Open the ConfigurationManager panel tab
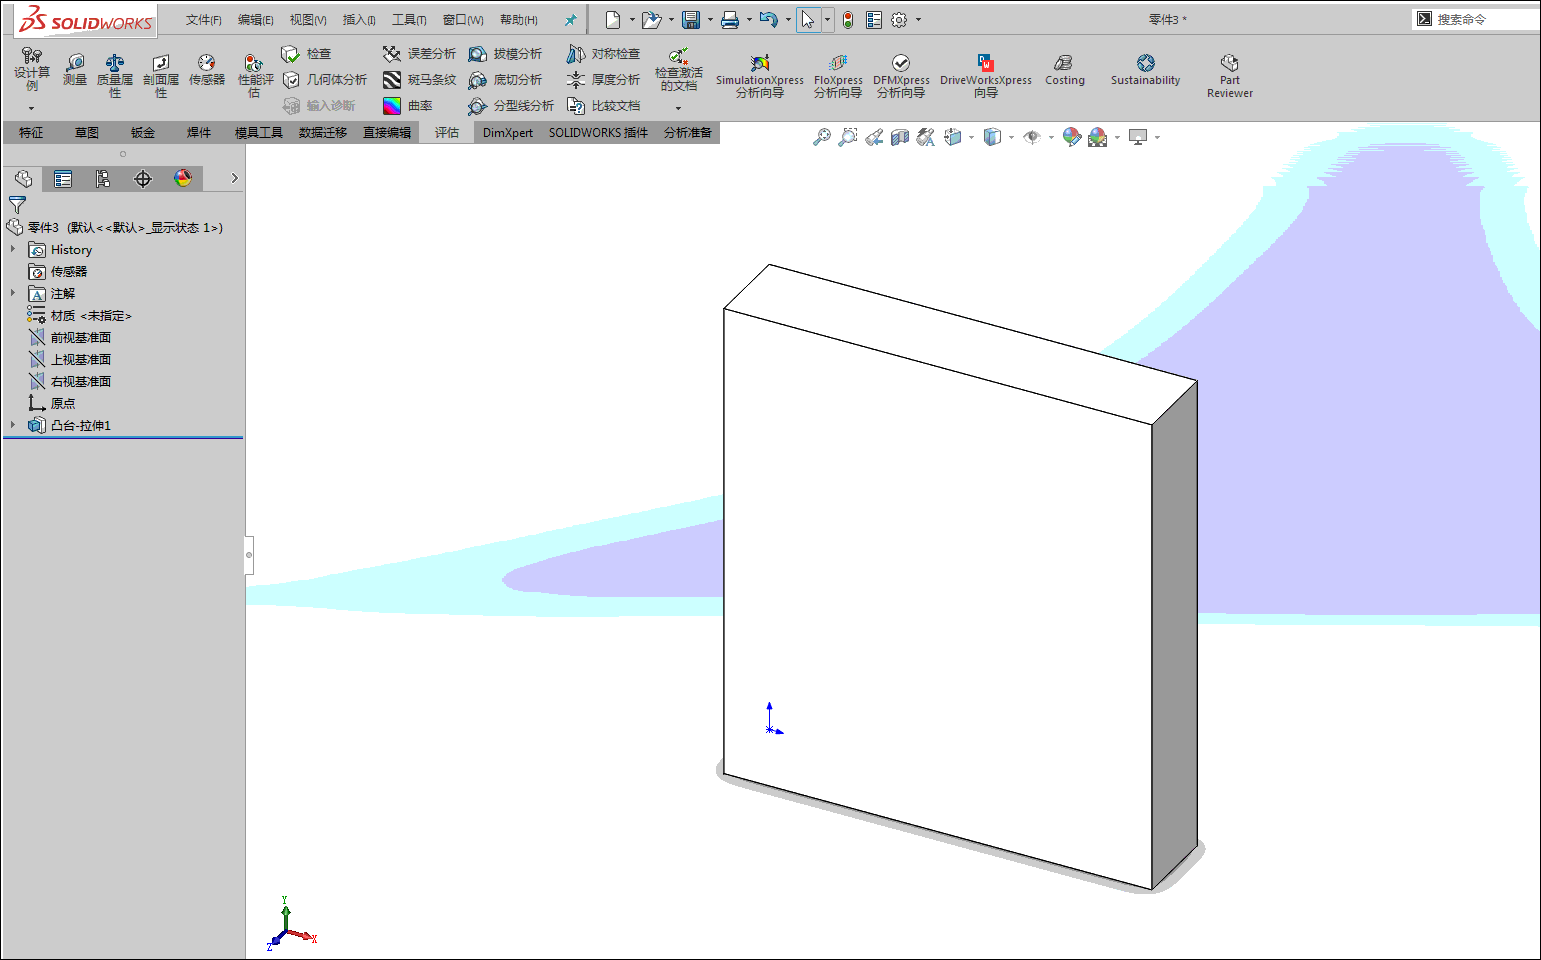The image size is (1541, 960). pyautogui.click(x=103, y=179)
